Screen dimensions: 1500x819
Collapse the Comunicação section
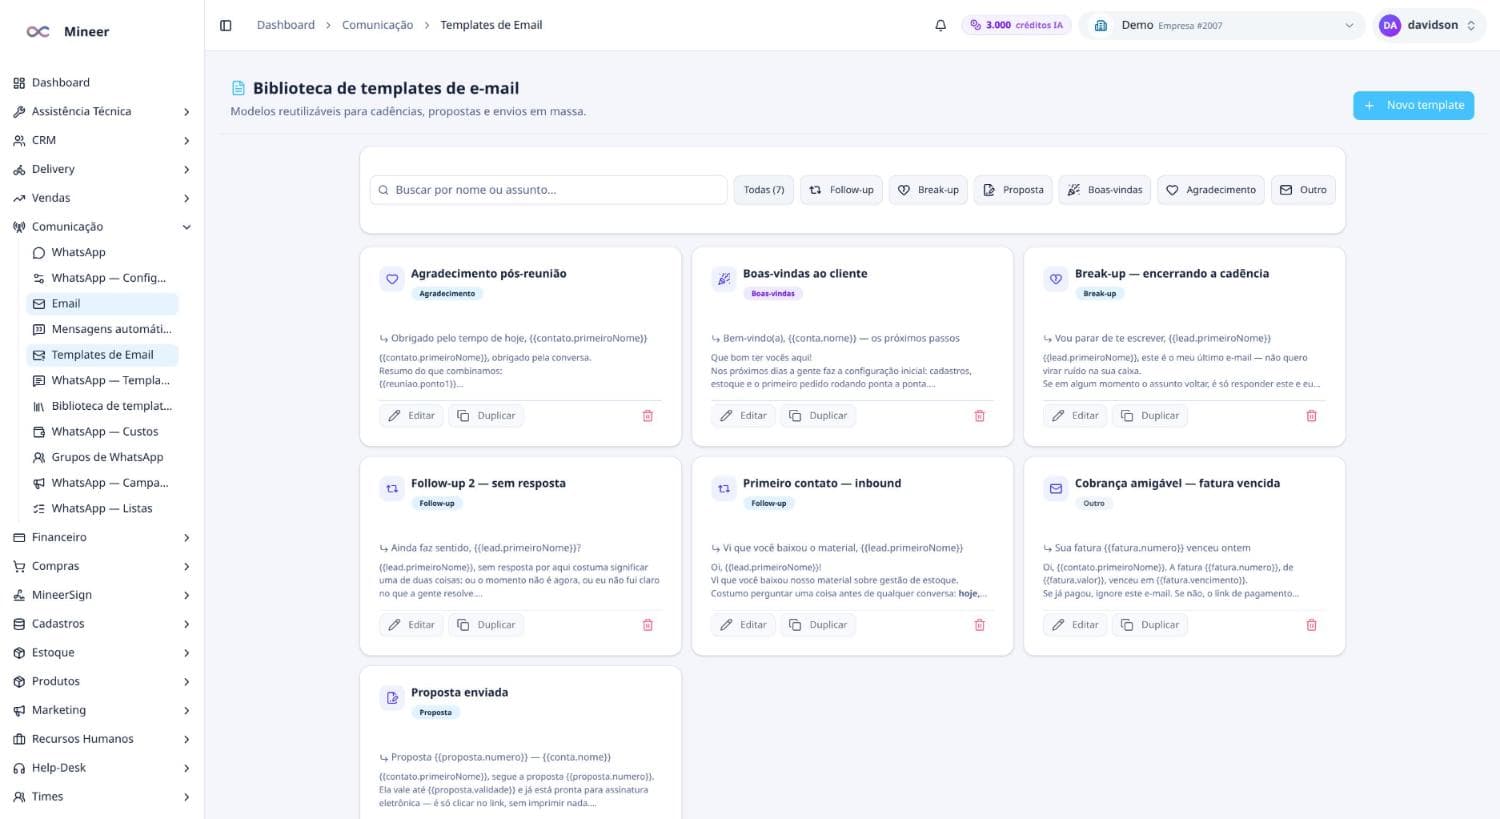pyautogui.click(x=102, y=227)
